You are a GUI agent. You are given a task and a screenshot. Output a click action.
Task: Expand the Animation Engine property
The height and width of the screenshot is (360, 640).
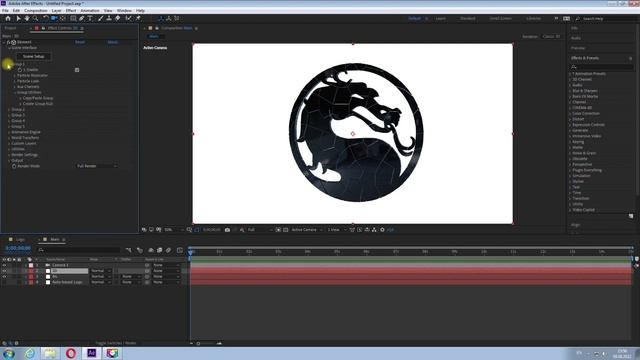click(x=9, y=132)
